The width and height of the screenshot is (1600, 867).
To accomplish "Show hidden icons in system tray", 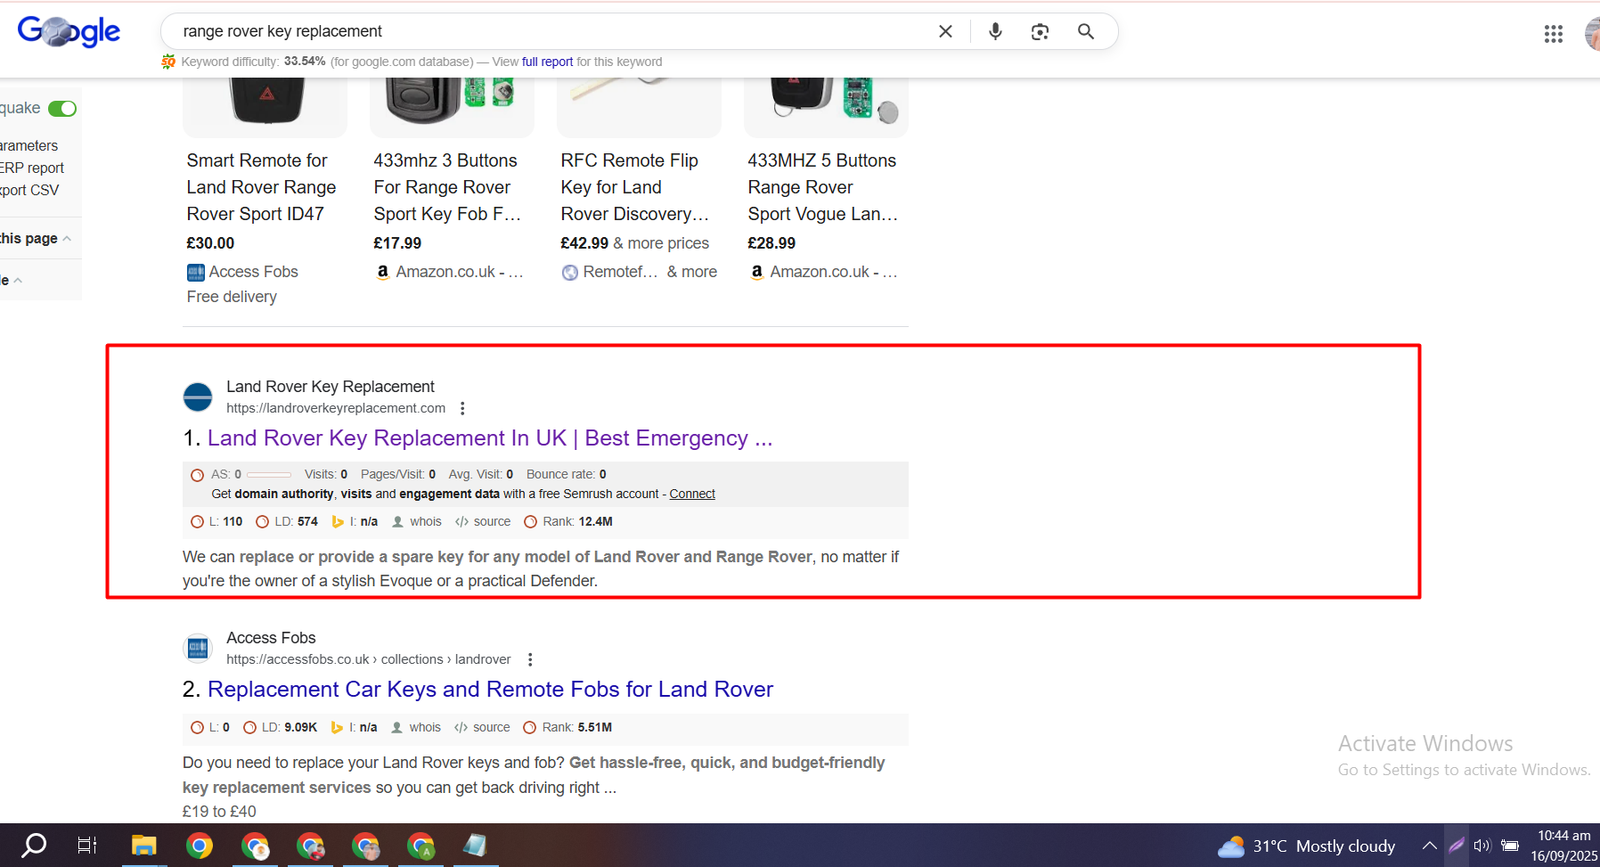I will pyautogui.click(x=1430, y=846).
